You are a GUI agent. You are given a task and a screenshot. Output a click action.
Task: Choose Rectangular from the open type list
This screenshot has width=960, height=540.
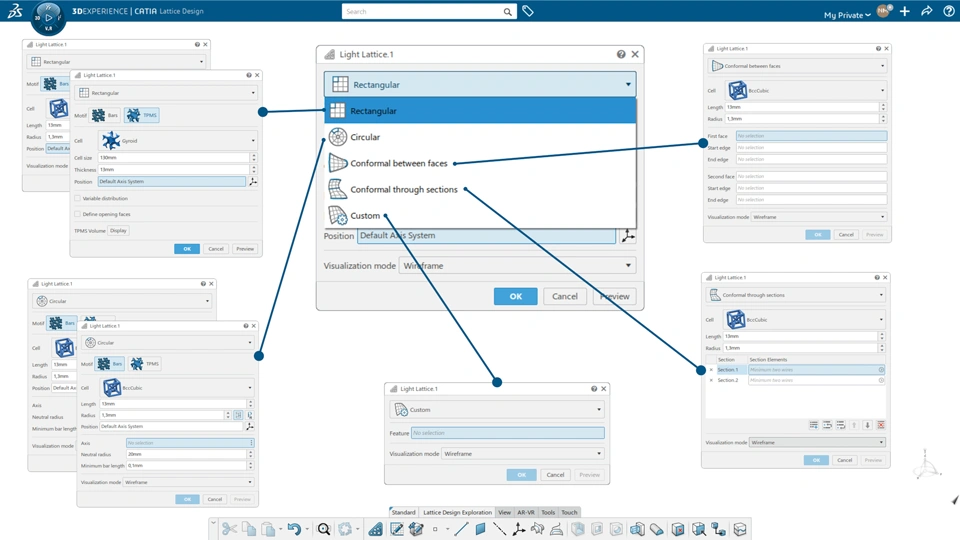(x=480, y=111)
